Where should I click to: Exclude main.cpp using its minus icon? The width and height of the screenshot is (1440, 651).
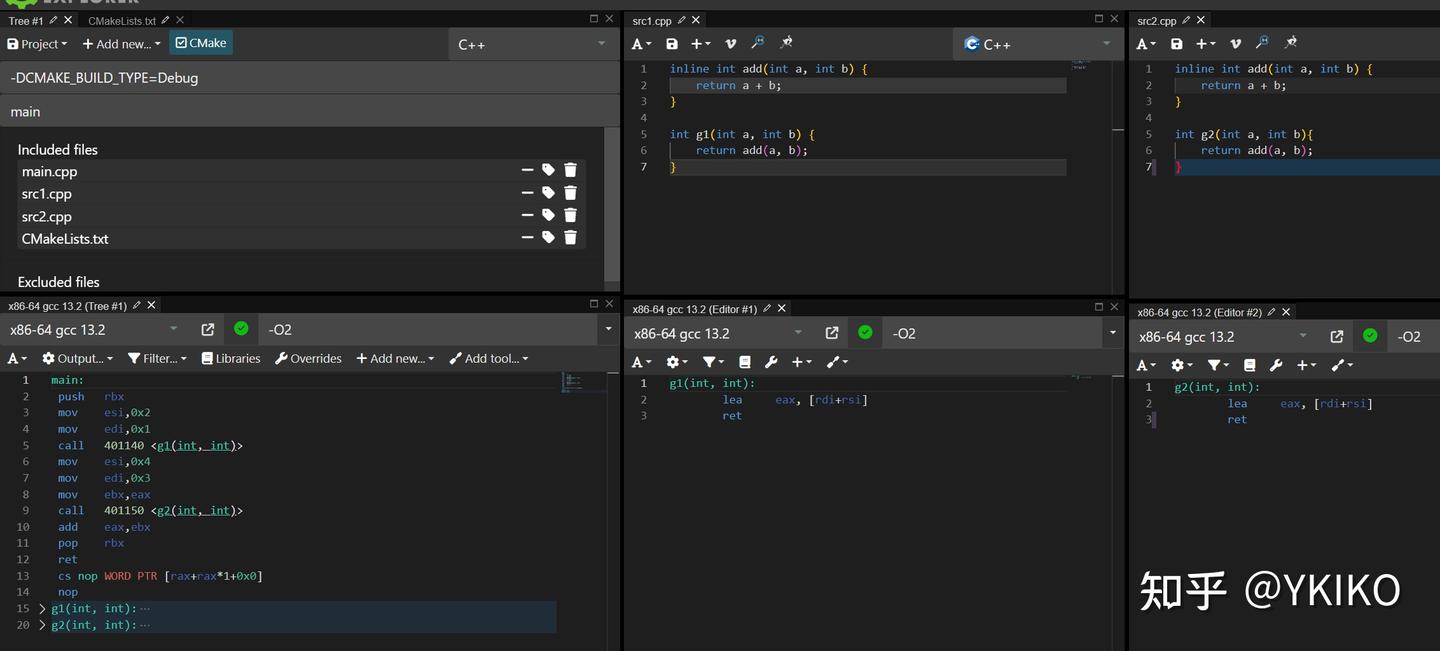[527, 171]
